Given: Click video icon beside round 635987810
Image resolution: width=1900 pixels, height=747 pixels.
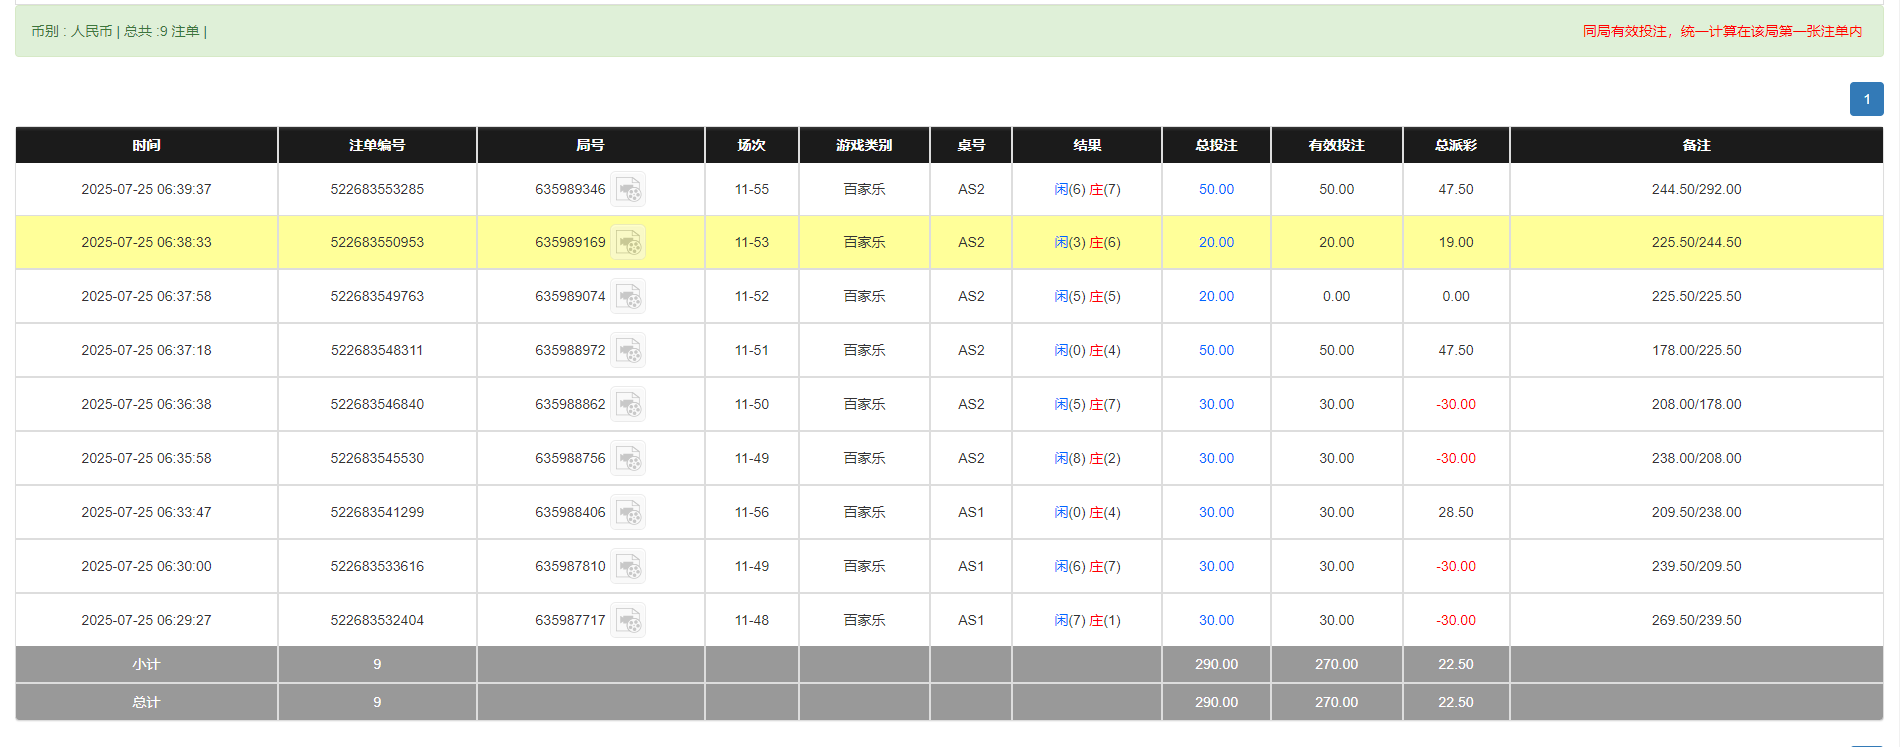Looking at the screenshot, I should pos(628,567).
